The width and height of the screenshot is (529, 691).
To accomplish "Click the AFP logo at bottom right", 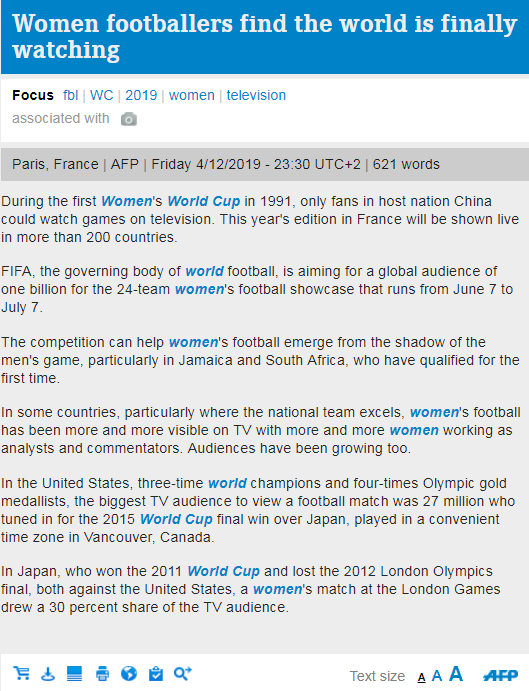I will (500, 675).
